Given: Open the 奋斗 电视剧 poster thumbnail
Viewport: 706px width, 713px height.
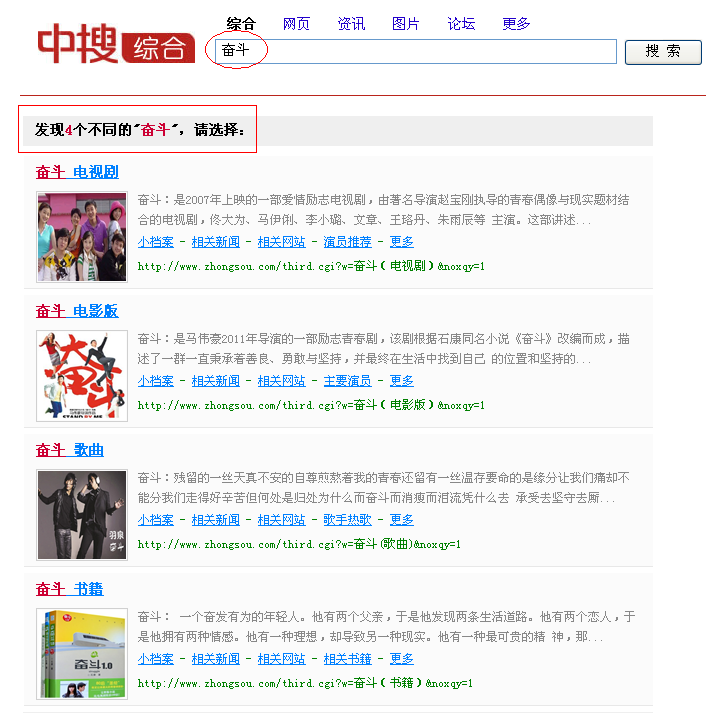Looking at the screenshot, I should (82, 236).
